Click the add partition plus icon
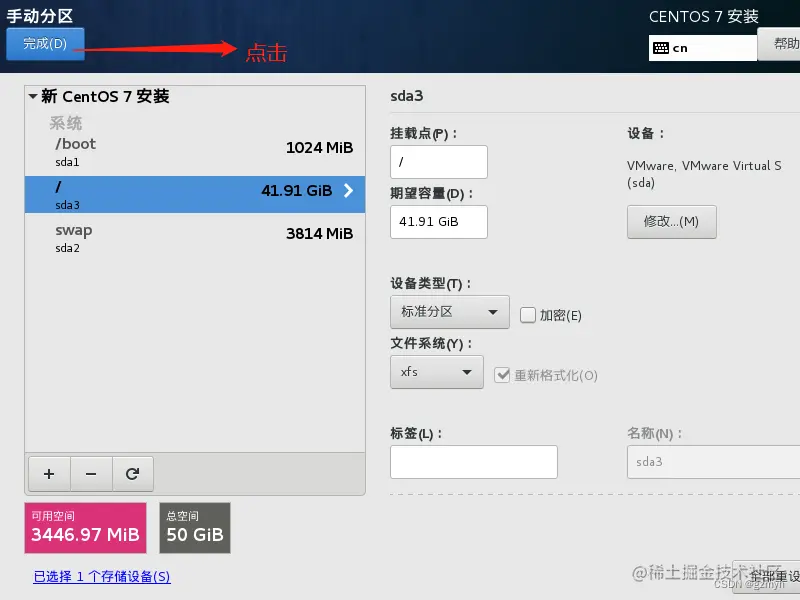Screen dimensions: 800x600 point(49,474)
